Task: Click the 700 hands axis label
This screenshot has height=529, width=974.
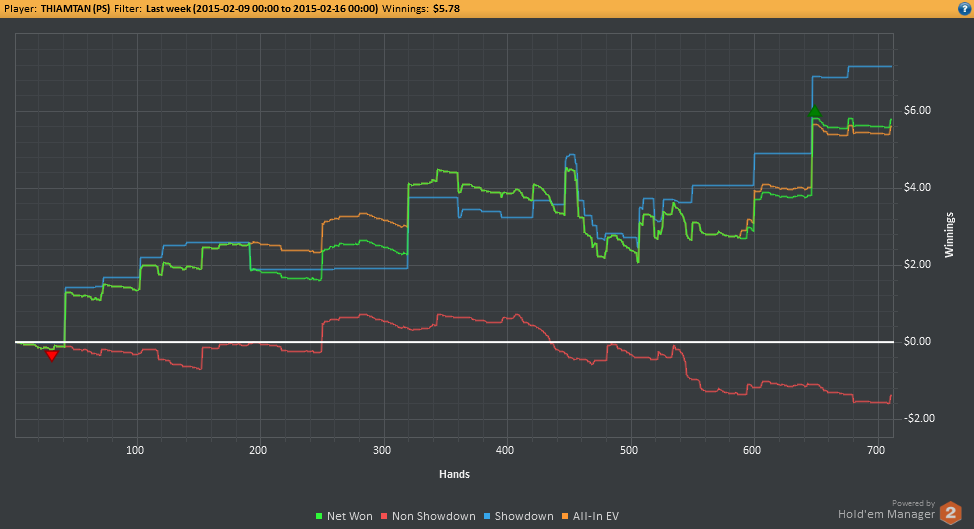Action: [x=876, y=450]
